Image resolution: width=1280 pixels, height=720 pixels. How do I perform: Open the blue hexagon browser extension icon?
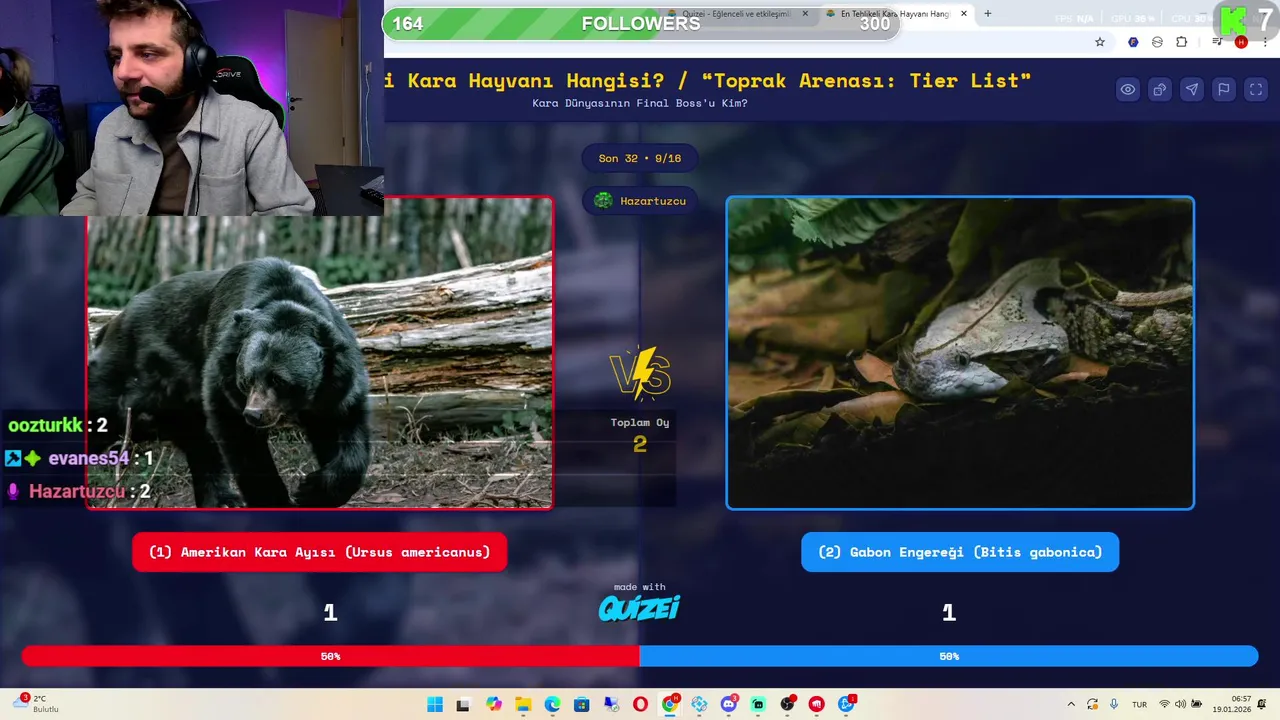1133,42
